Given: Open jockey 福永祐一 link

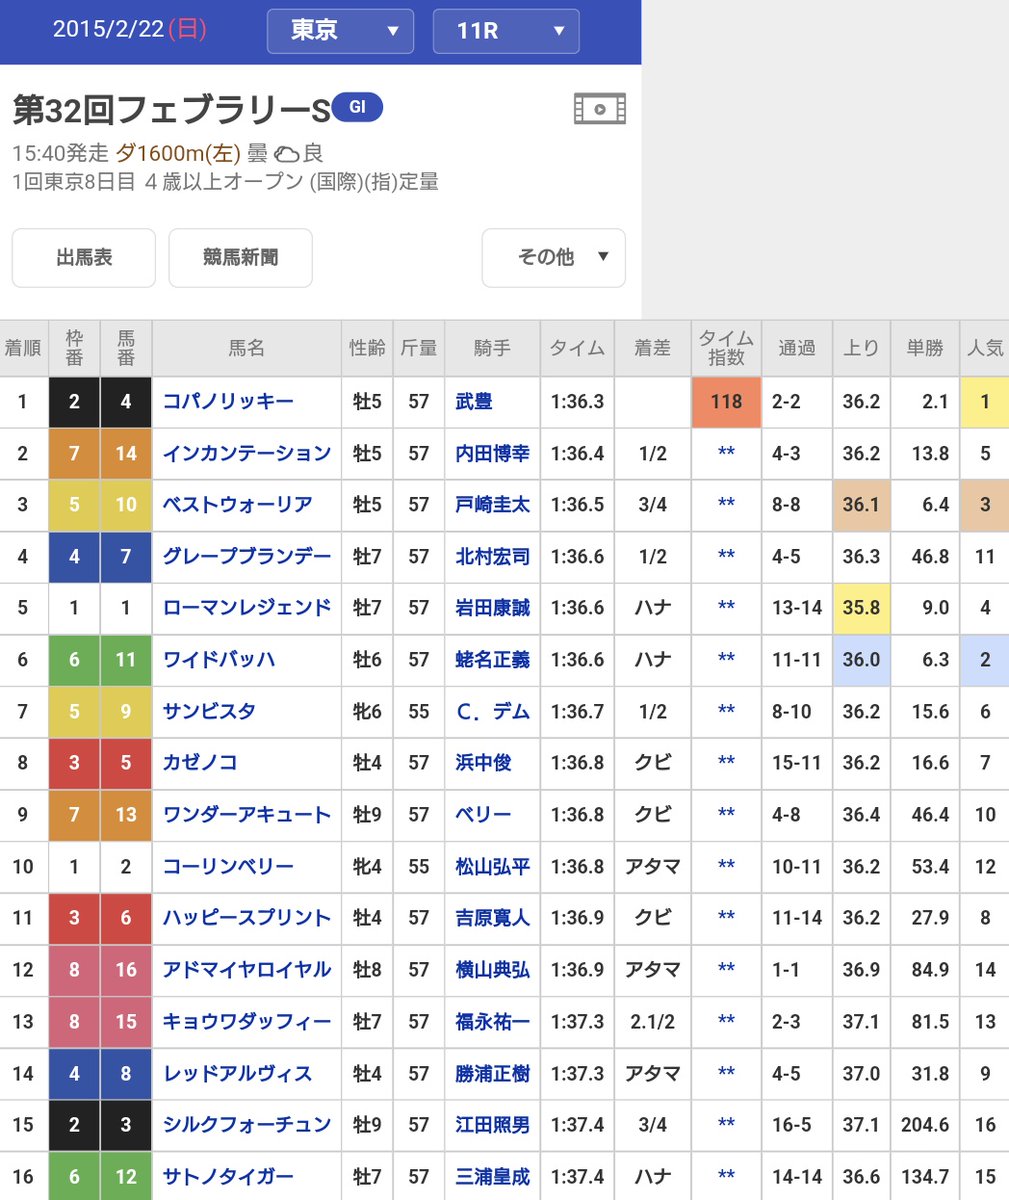Looking at the screenshot, I should click(x=492, y=1022).
